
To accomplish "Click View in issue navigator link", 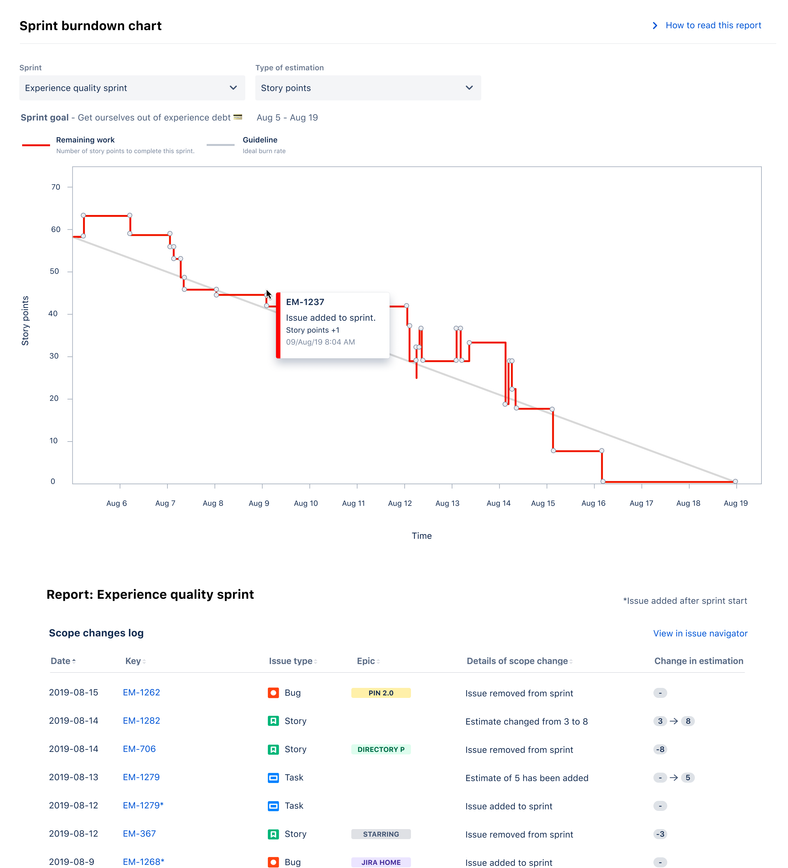I will tap(700, 633).
